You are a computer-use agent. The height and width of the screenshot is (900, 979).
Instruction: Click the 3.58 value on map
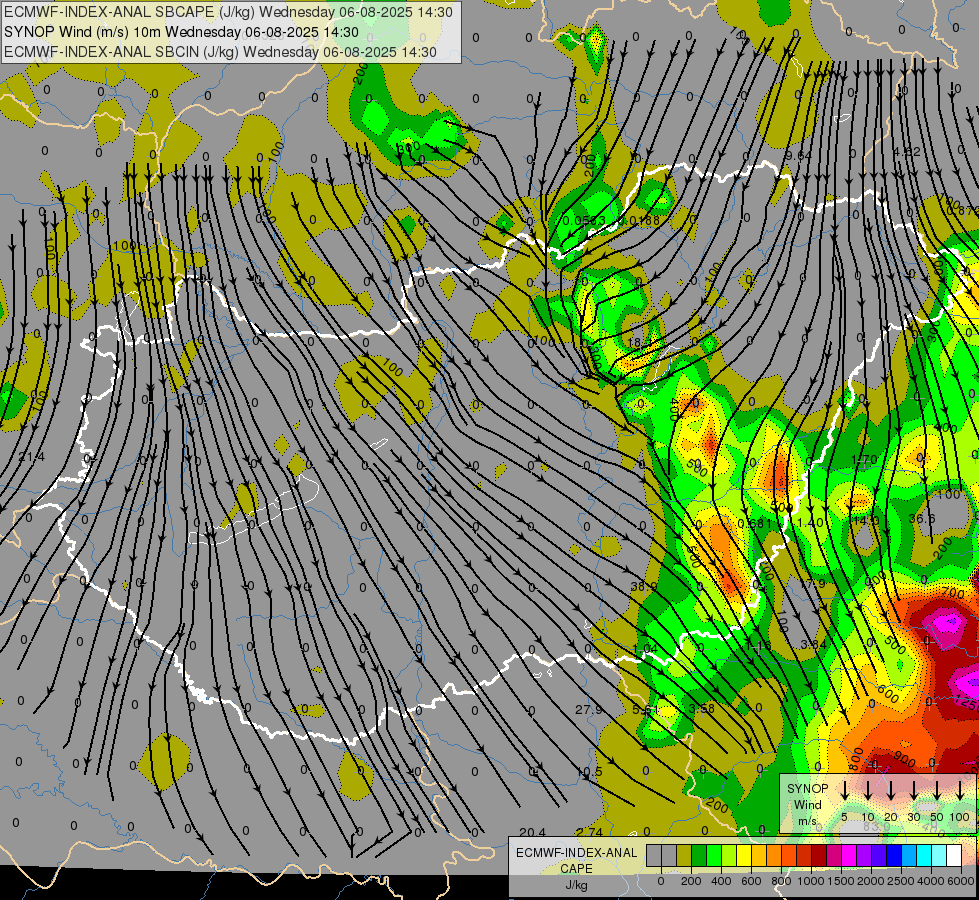coord(701,708)
